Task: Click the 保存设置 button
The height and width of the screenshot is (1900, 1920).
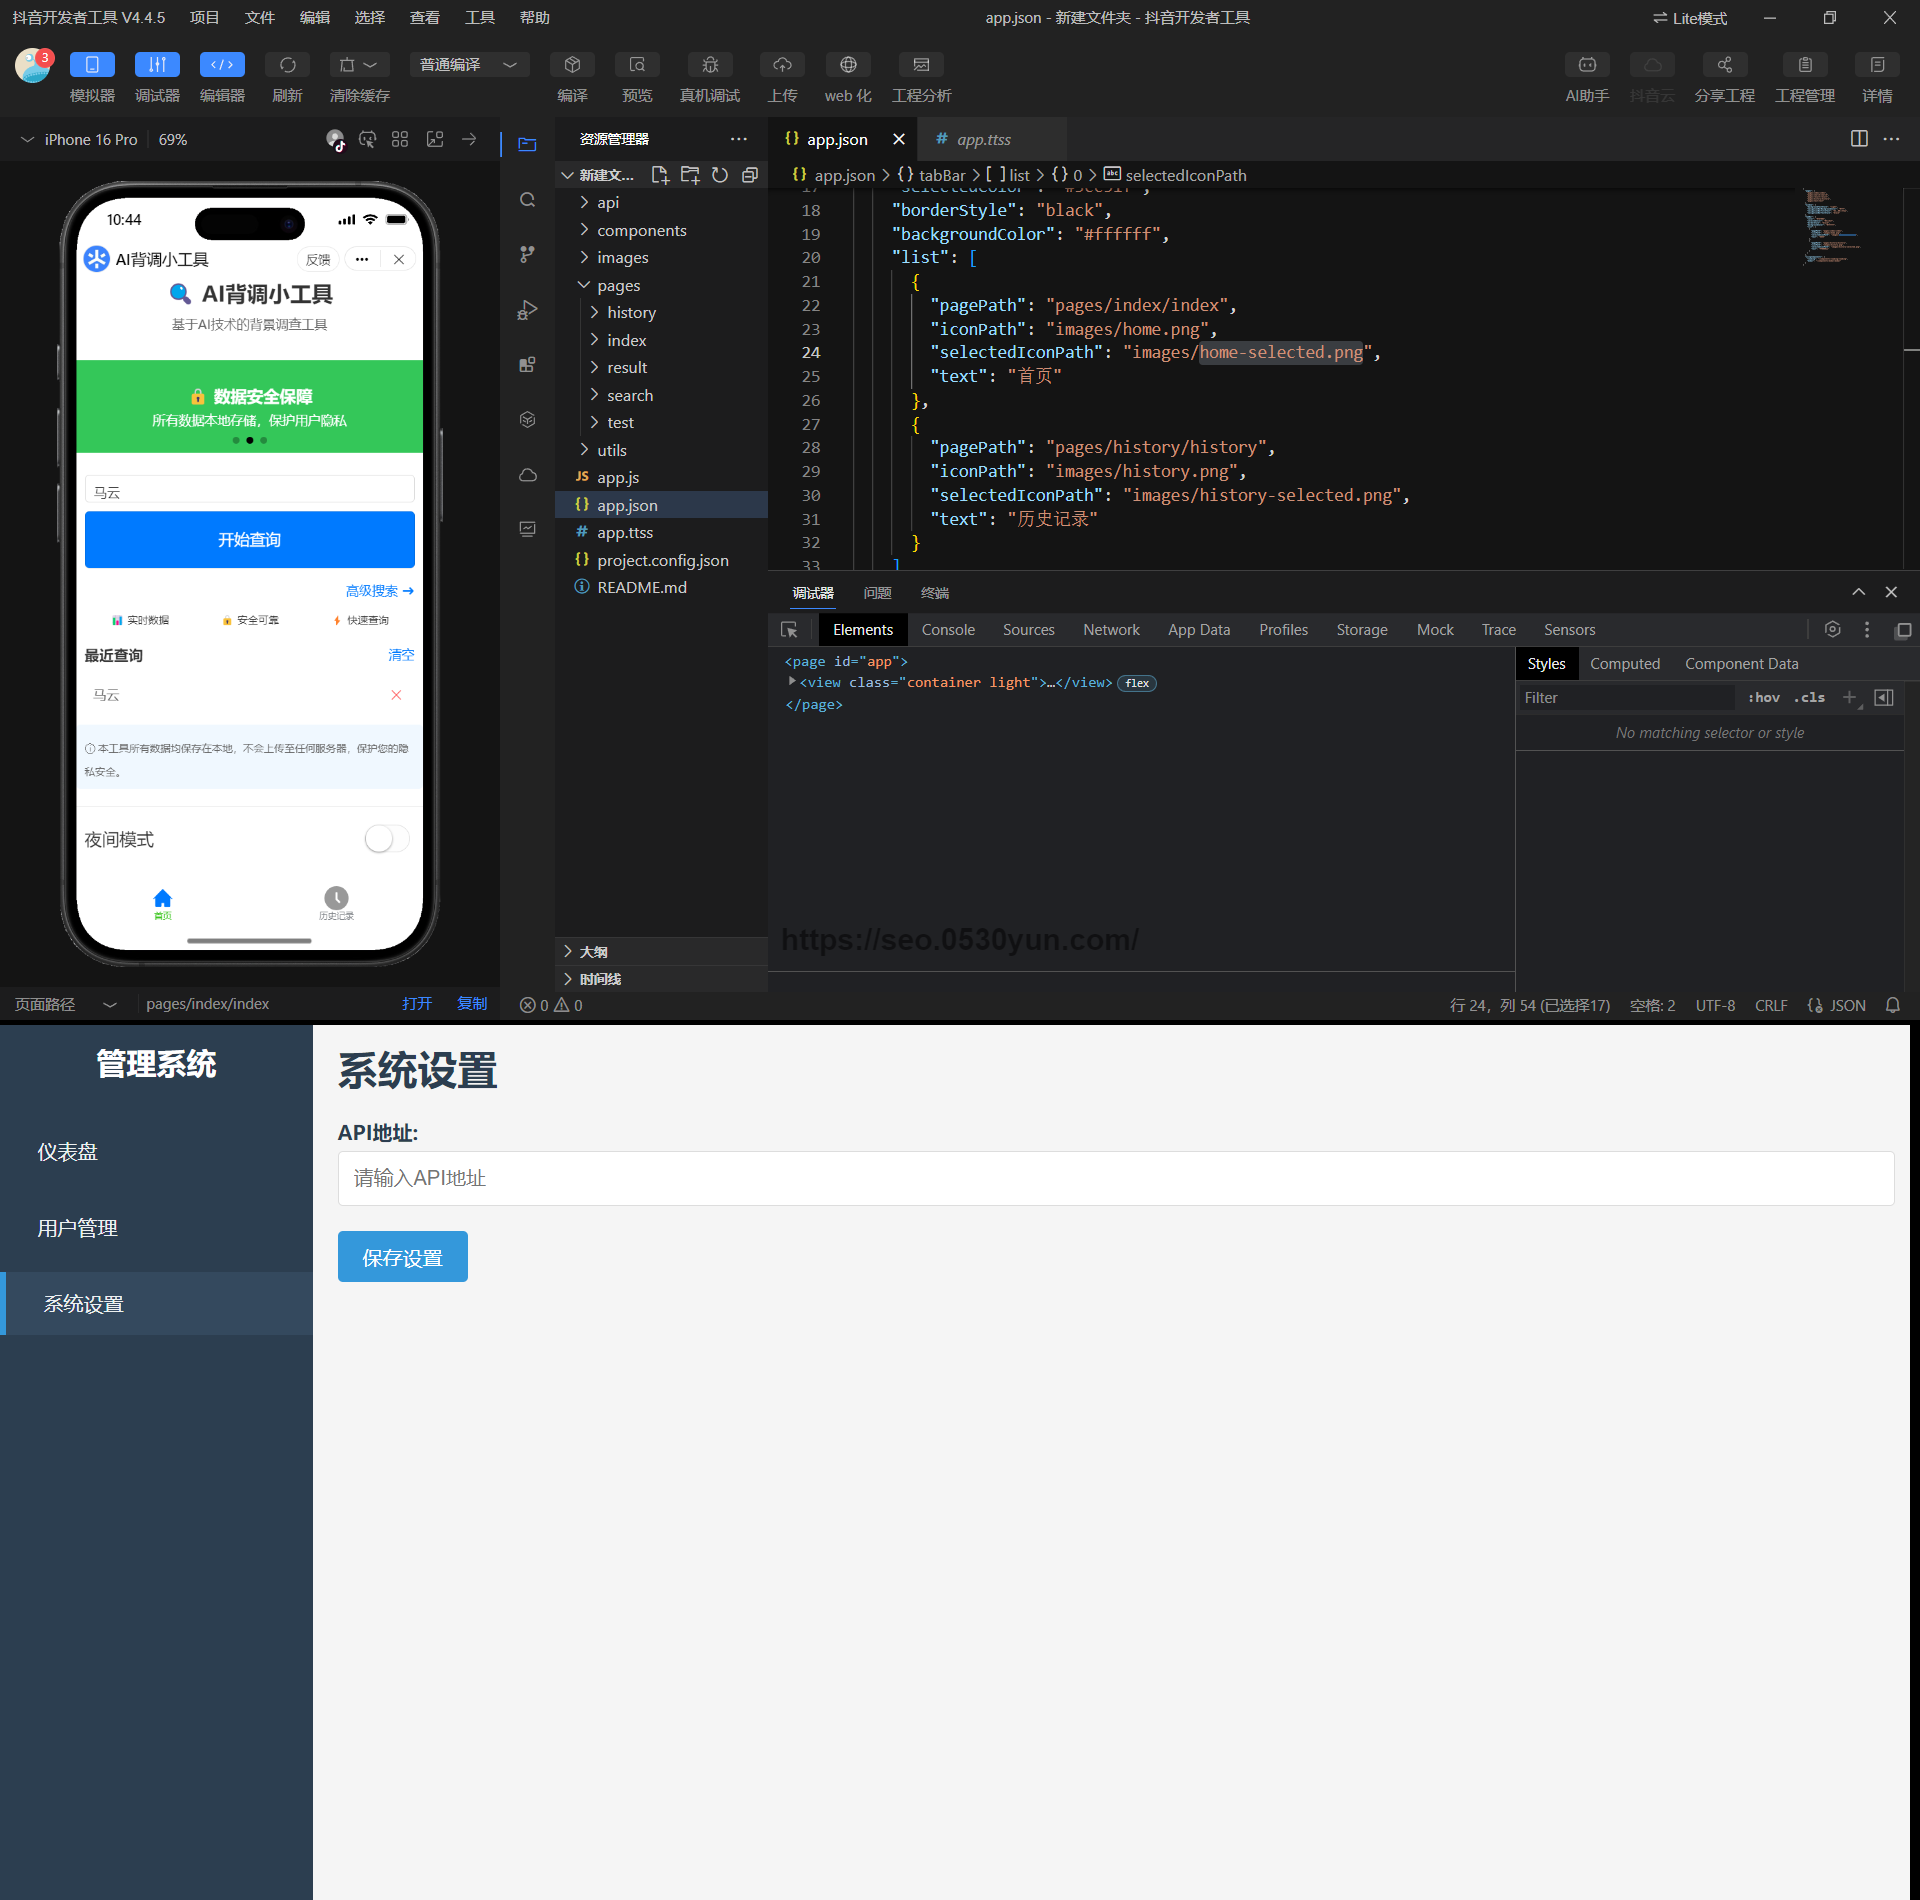Action: pos(402,1257)
